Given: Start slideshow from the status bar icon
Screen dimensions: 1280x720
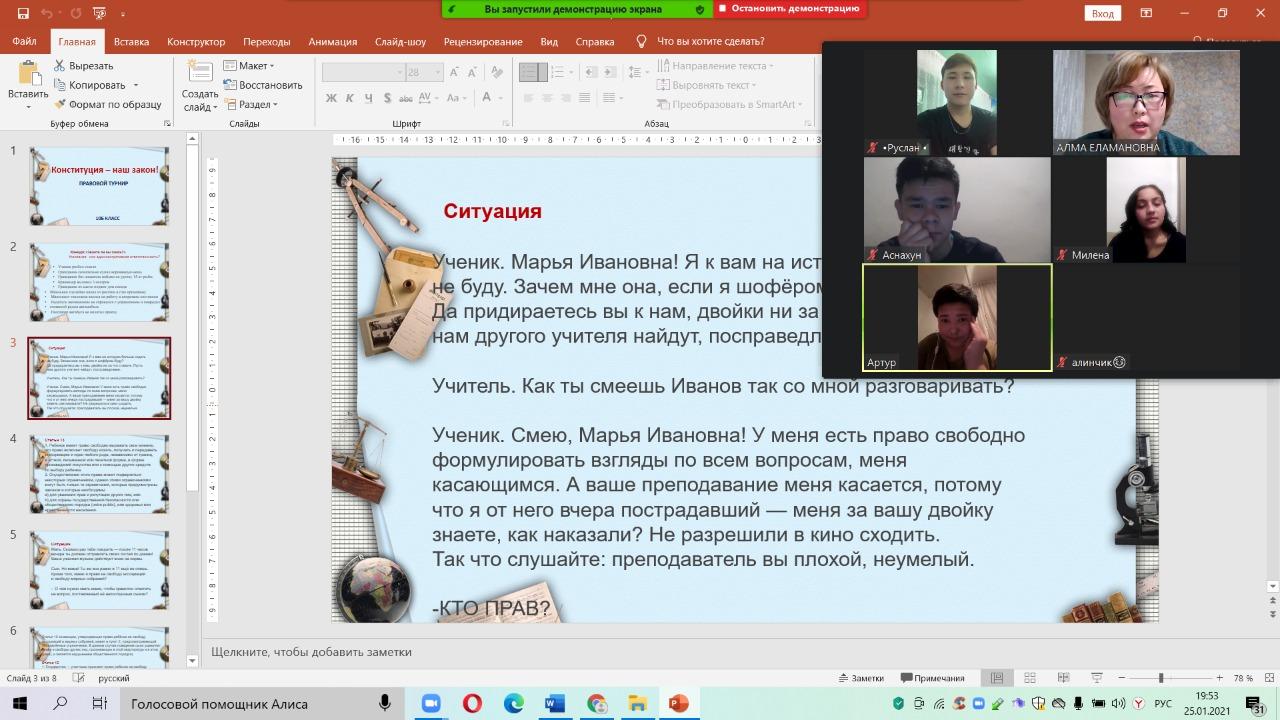Looking at the screenshot, I should (x=1097, y=678).
